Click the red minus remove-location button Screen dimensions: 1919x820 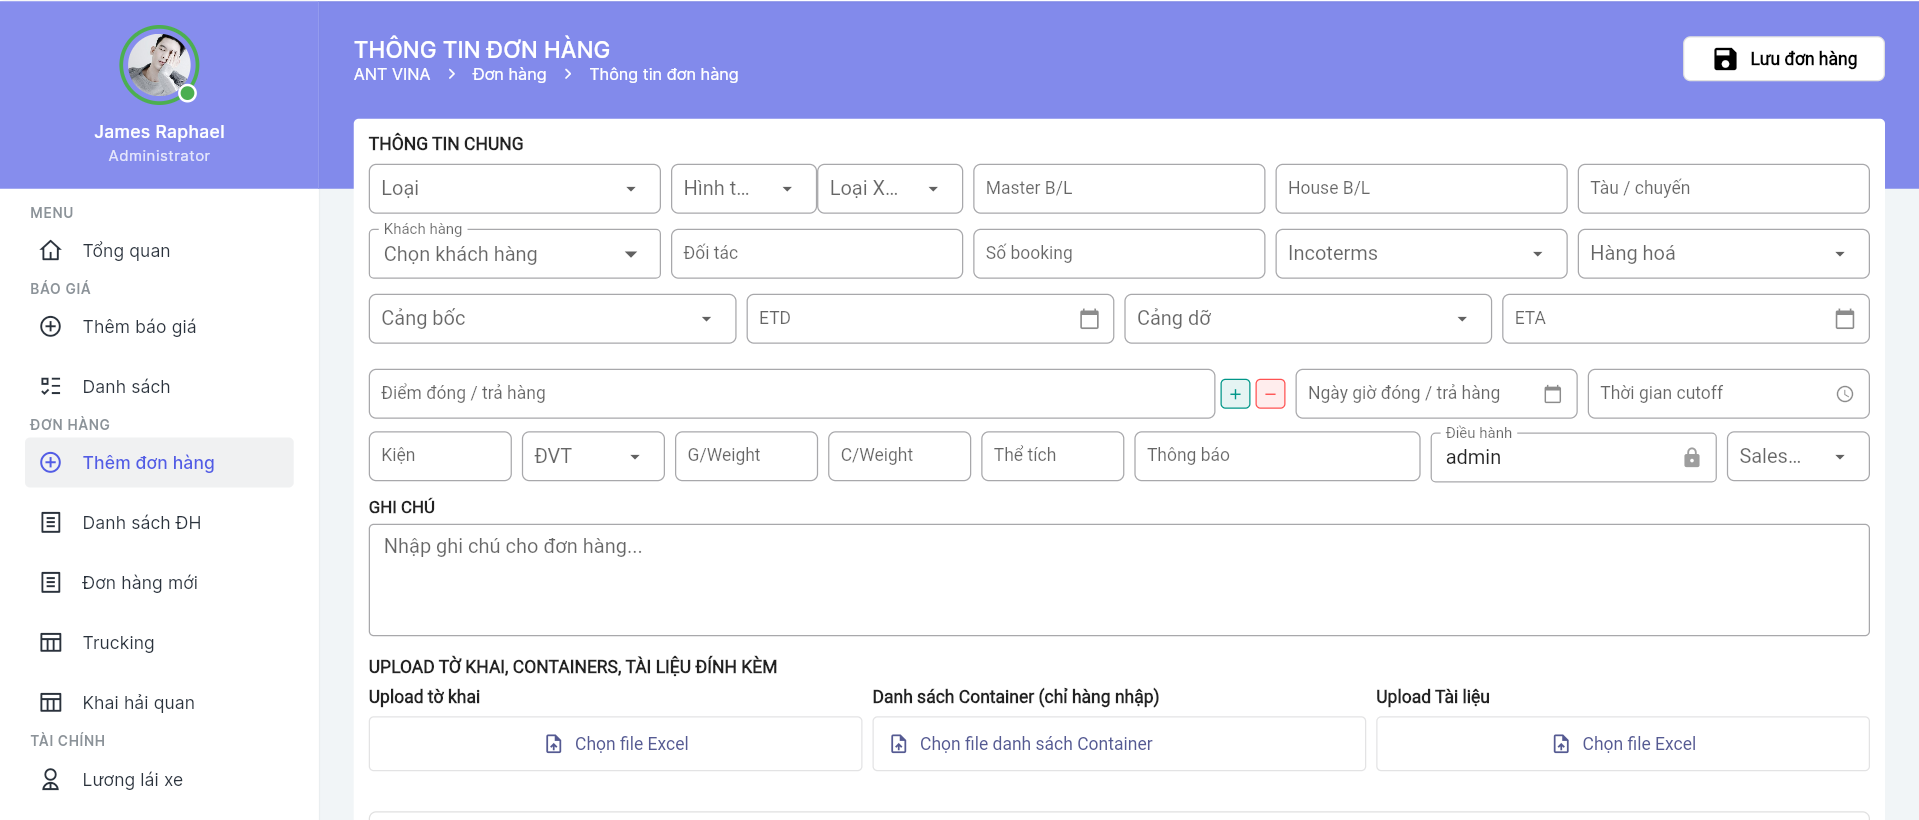click(x=1270, y=394)
